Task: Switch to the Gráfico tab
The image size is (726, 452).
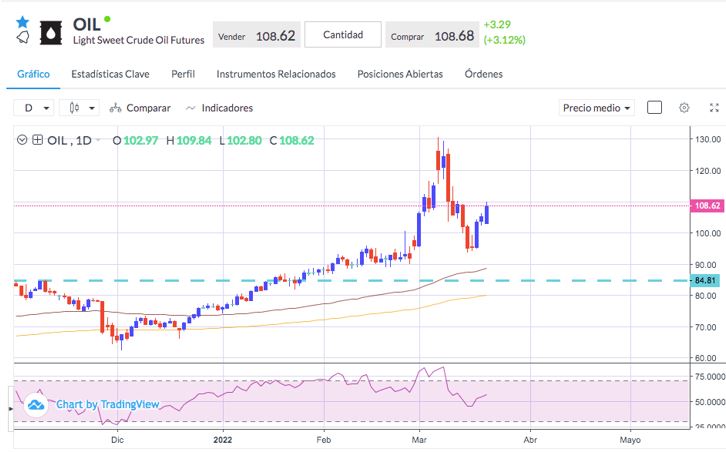Action: (x=33, y=74)
